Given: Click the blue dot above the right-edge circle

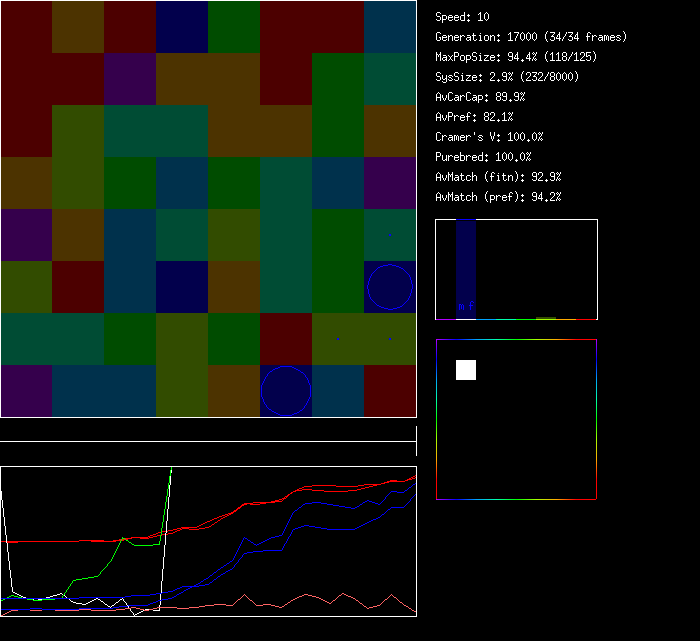Looking at the screenshot, I should coord(390,235).
